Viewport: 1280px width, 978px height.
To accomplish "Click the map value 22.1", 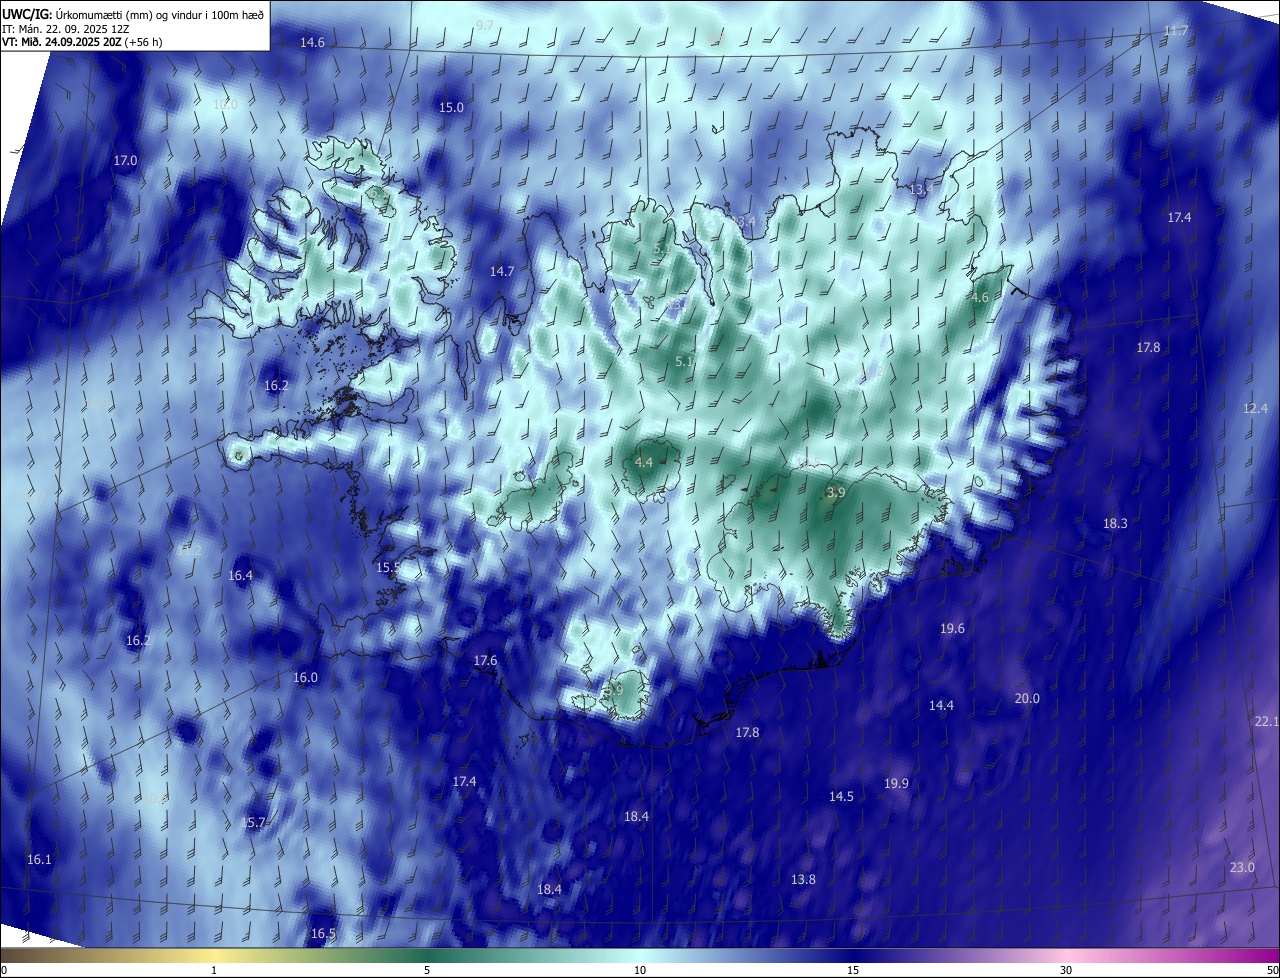I will pos(1266,722).
